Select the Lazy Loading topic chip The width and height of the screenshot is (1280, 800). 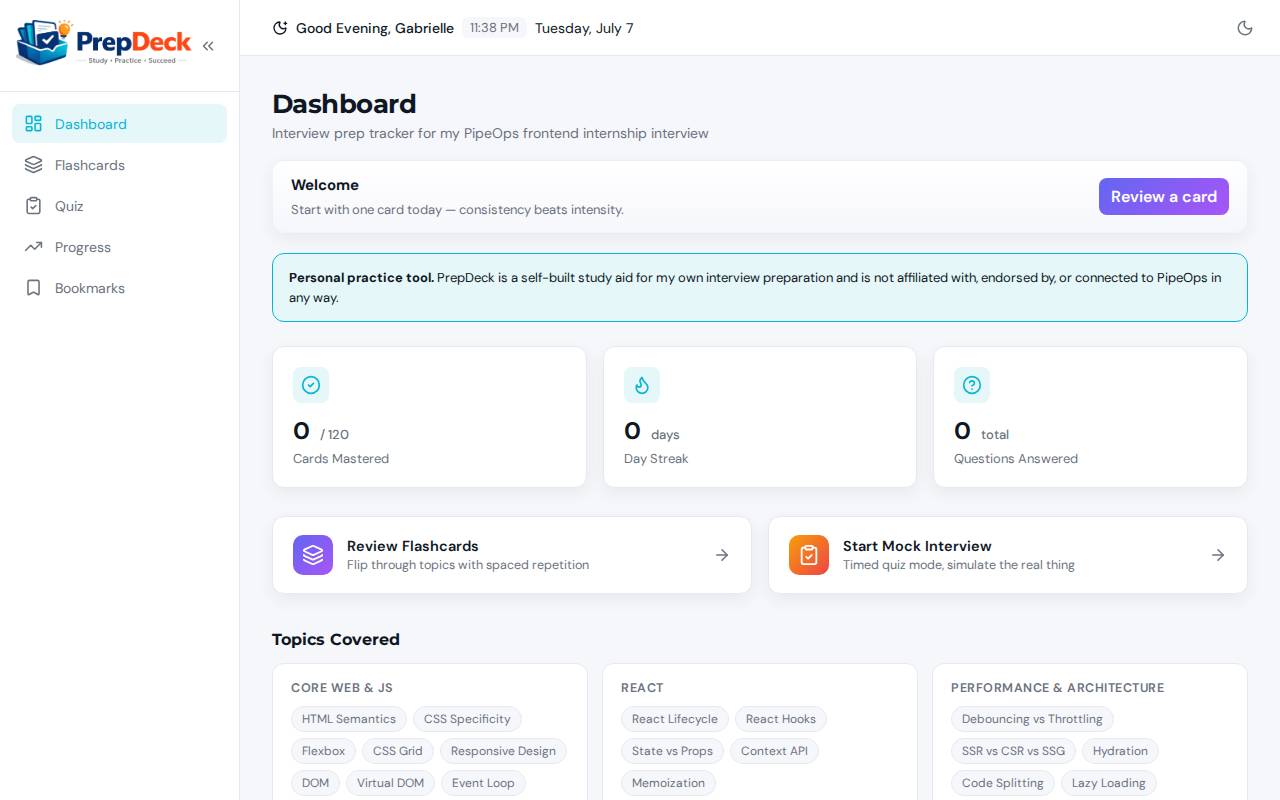point(1109,783)
